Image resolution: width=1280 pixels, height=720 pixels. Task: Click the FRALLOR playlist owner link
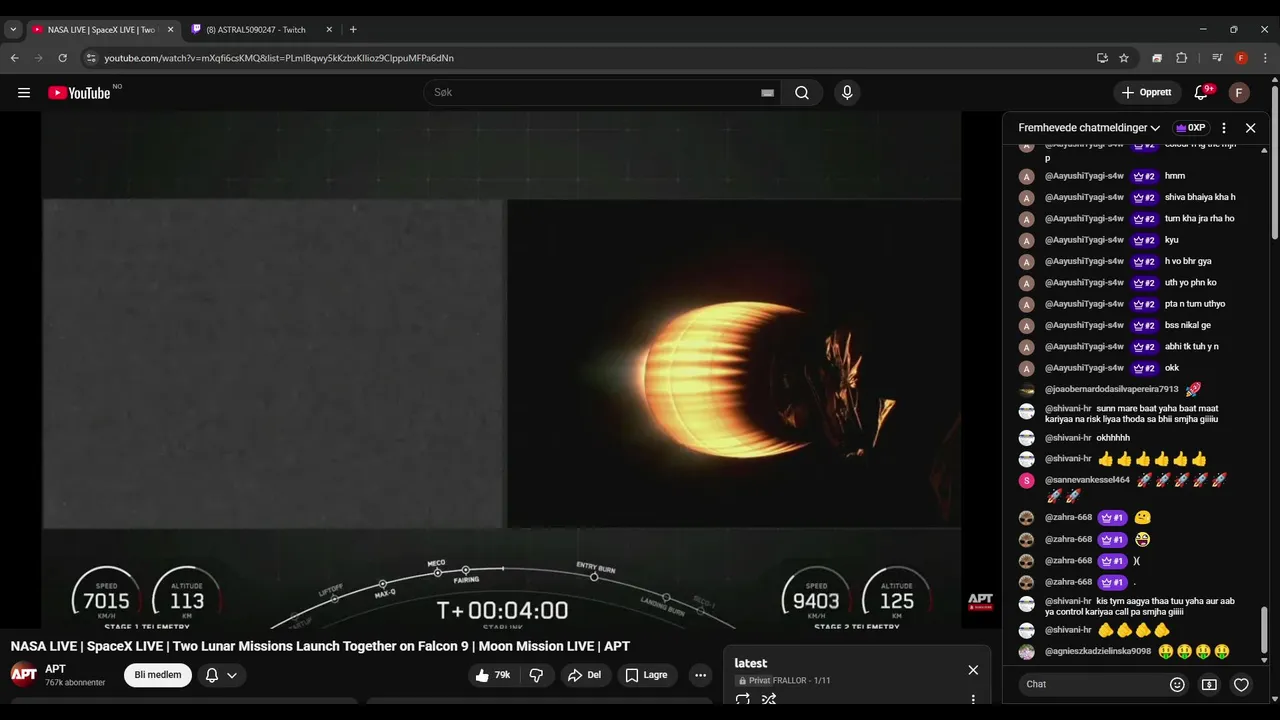790,681
